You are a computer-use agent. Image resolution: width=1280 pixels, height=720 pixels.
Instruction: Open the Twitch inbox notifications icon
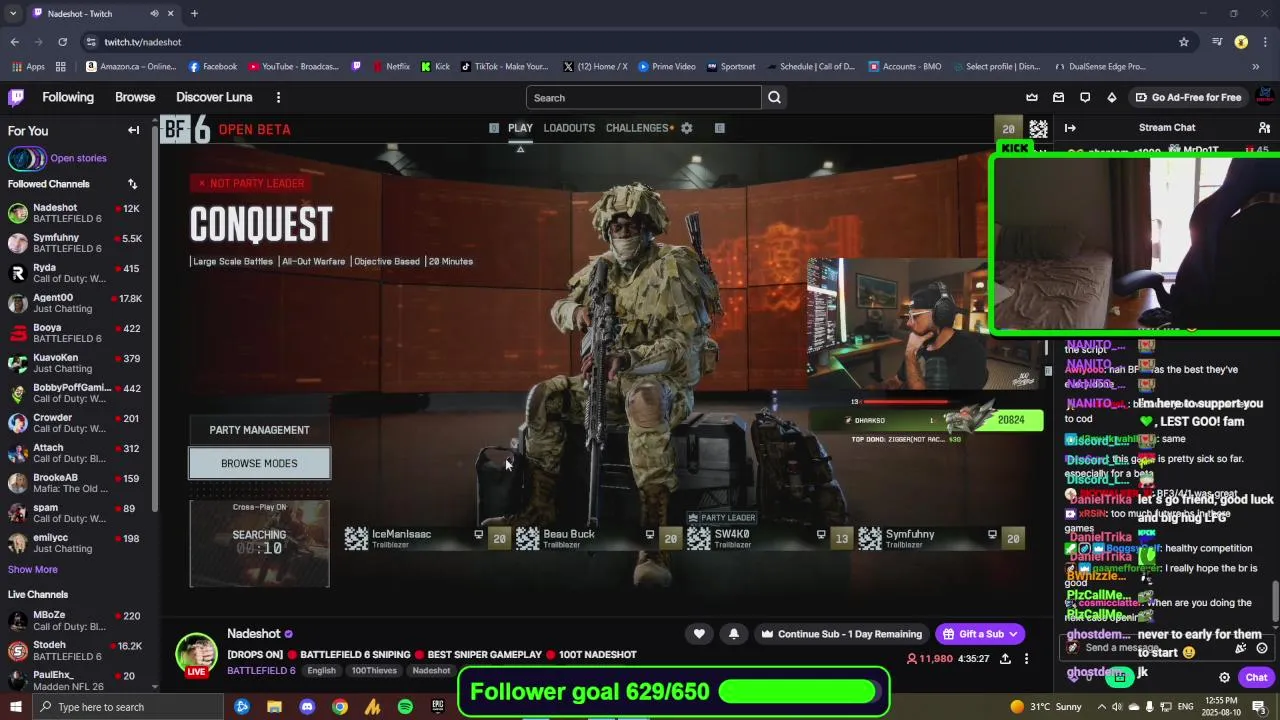click(x=1058, y=97)
